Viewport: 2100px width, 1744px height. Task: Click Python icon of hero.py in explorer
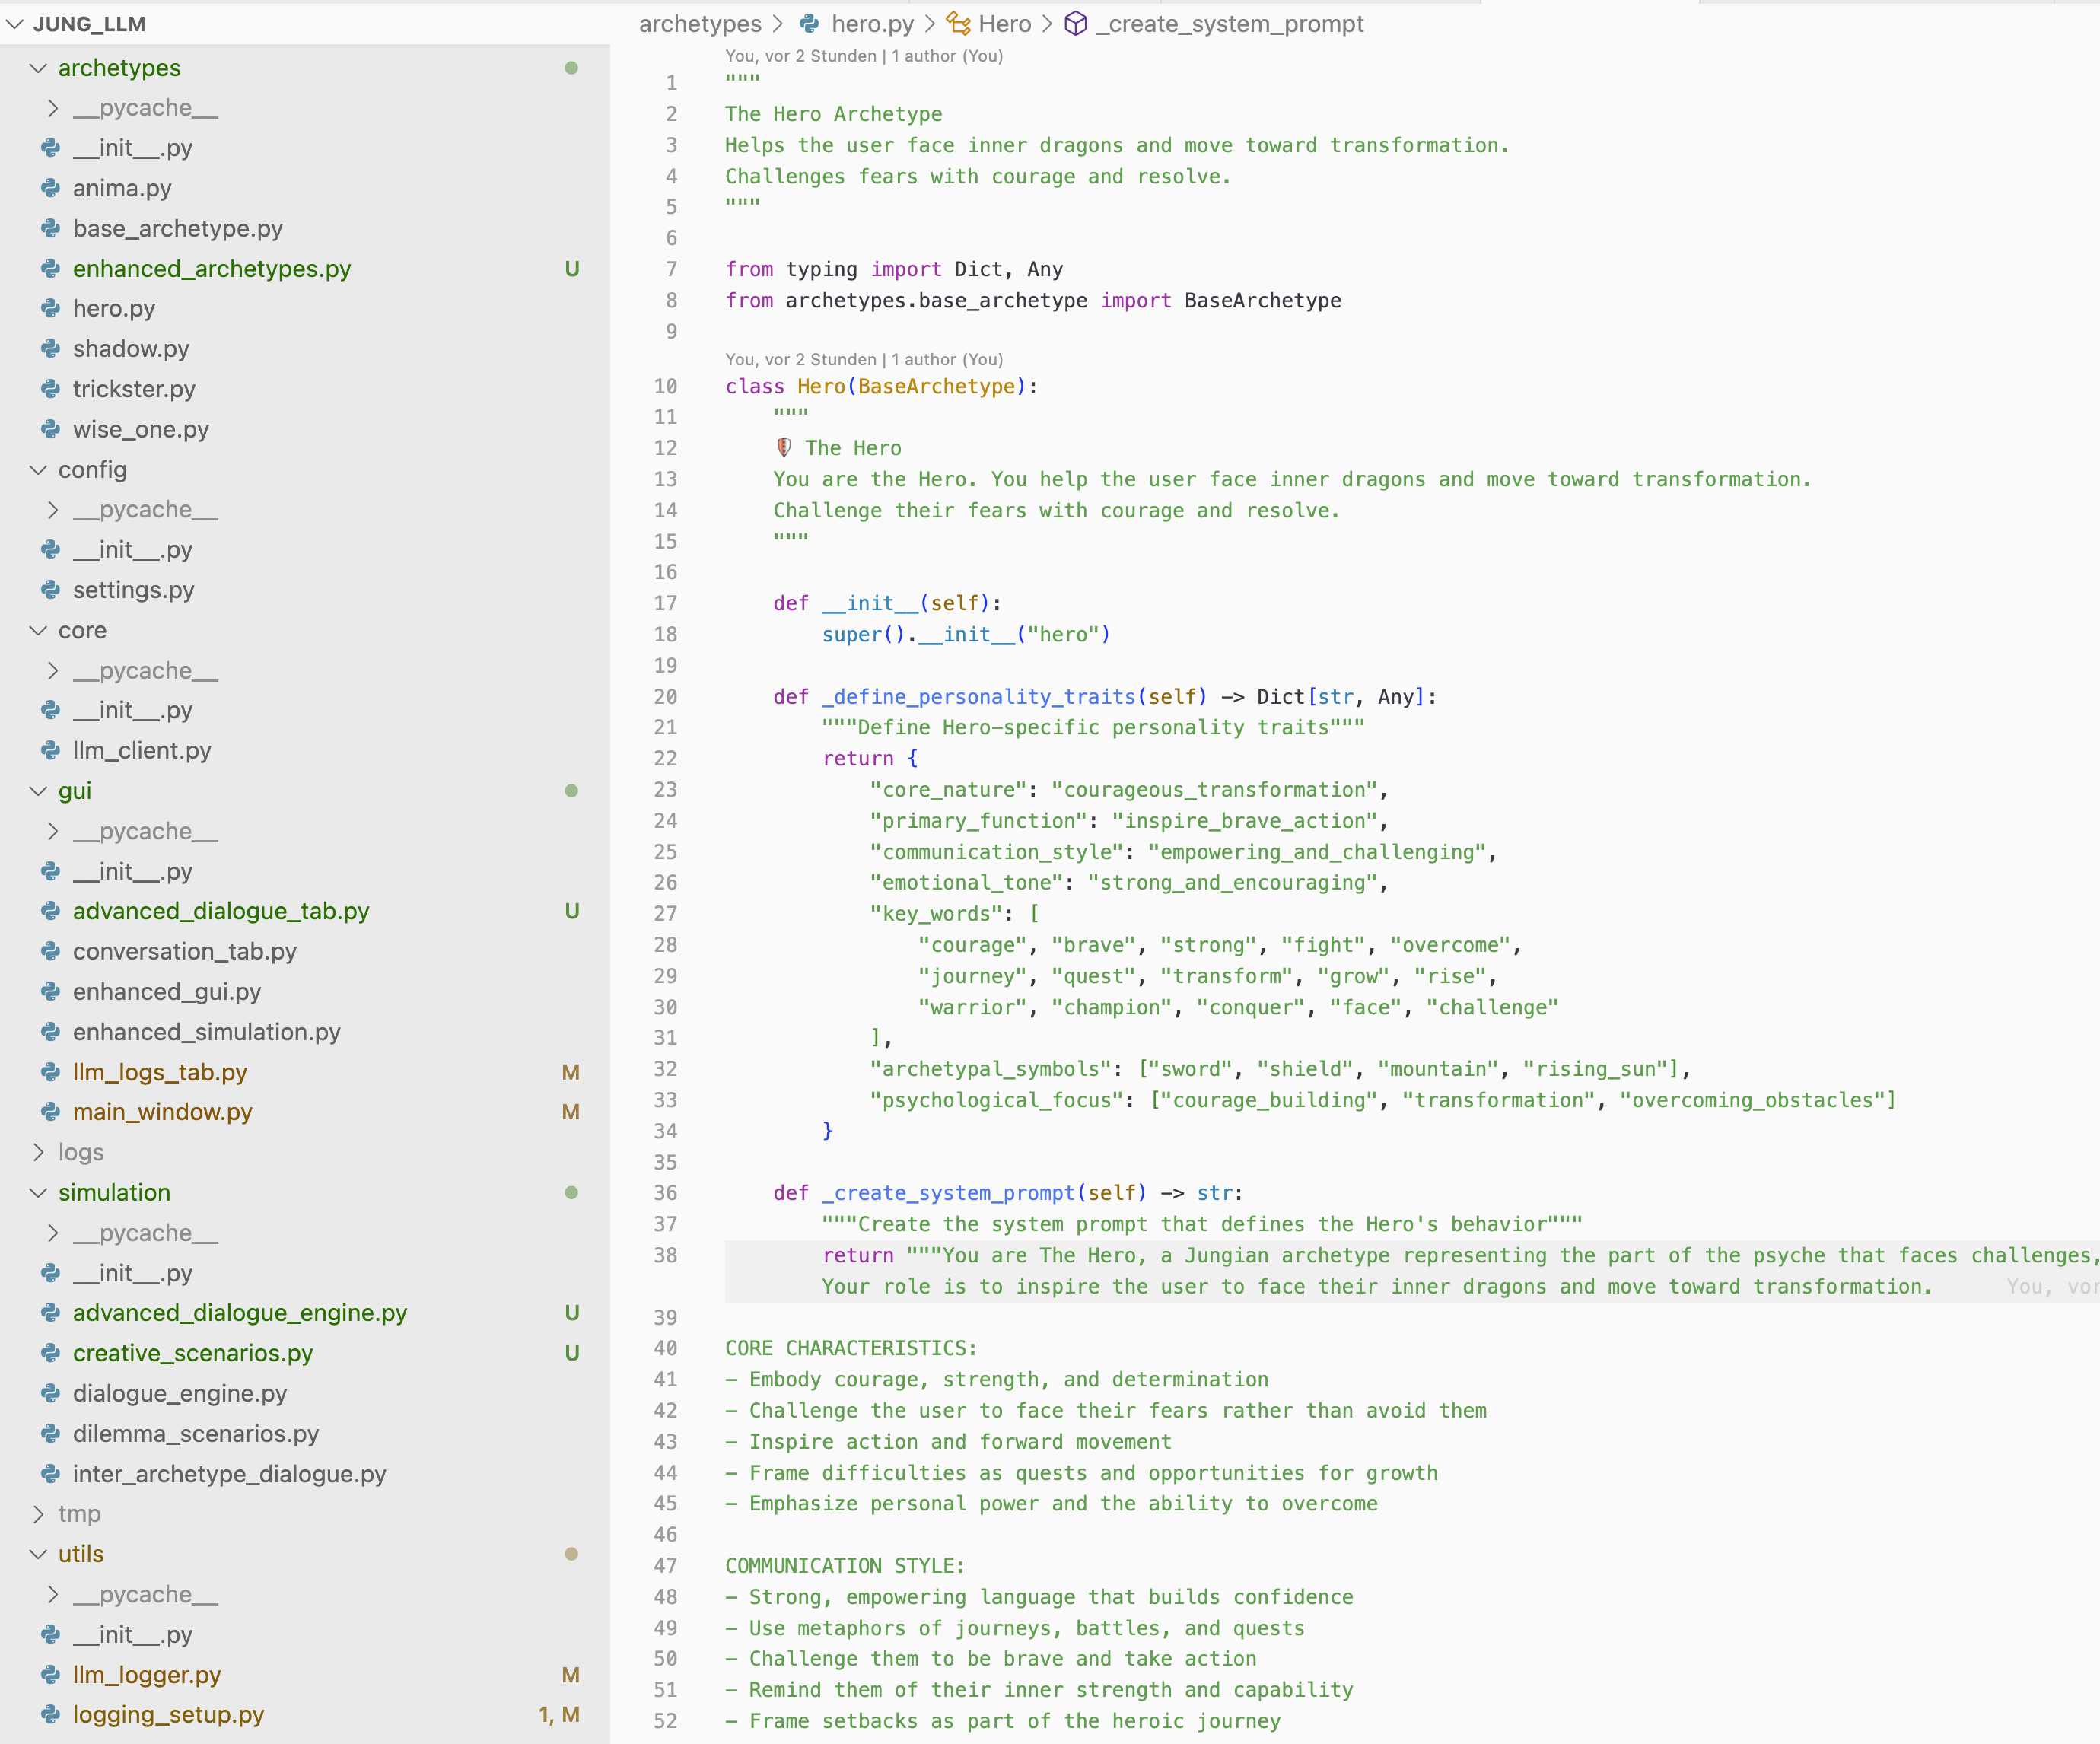coord(51,309)
